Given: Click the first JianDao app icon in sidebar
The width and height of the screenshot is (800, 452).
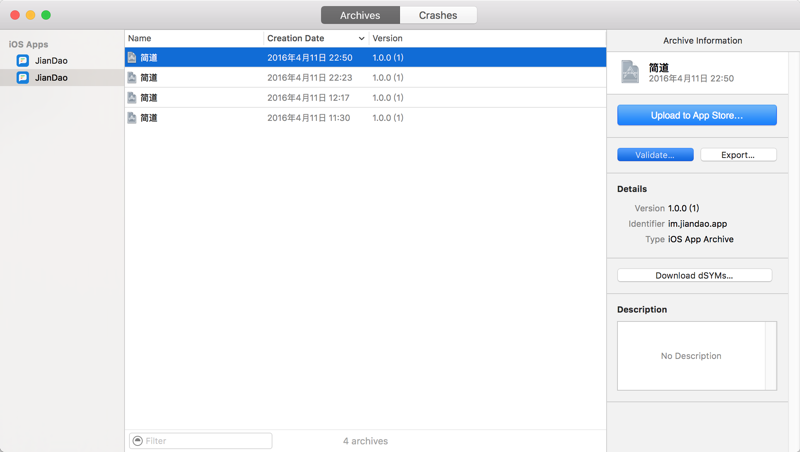Looking at the screenshot, I should click(22, 61).
